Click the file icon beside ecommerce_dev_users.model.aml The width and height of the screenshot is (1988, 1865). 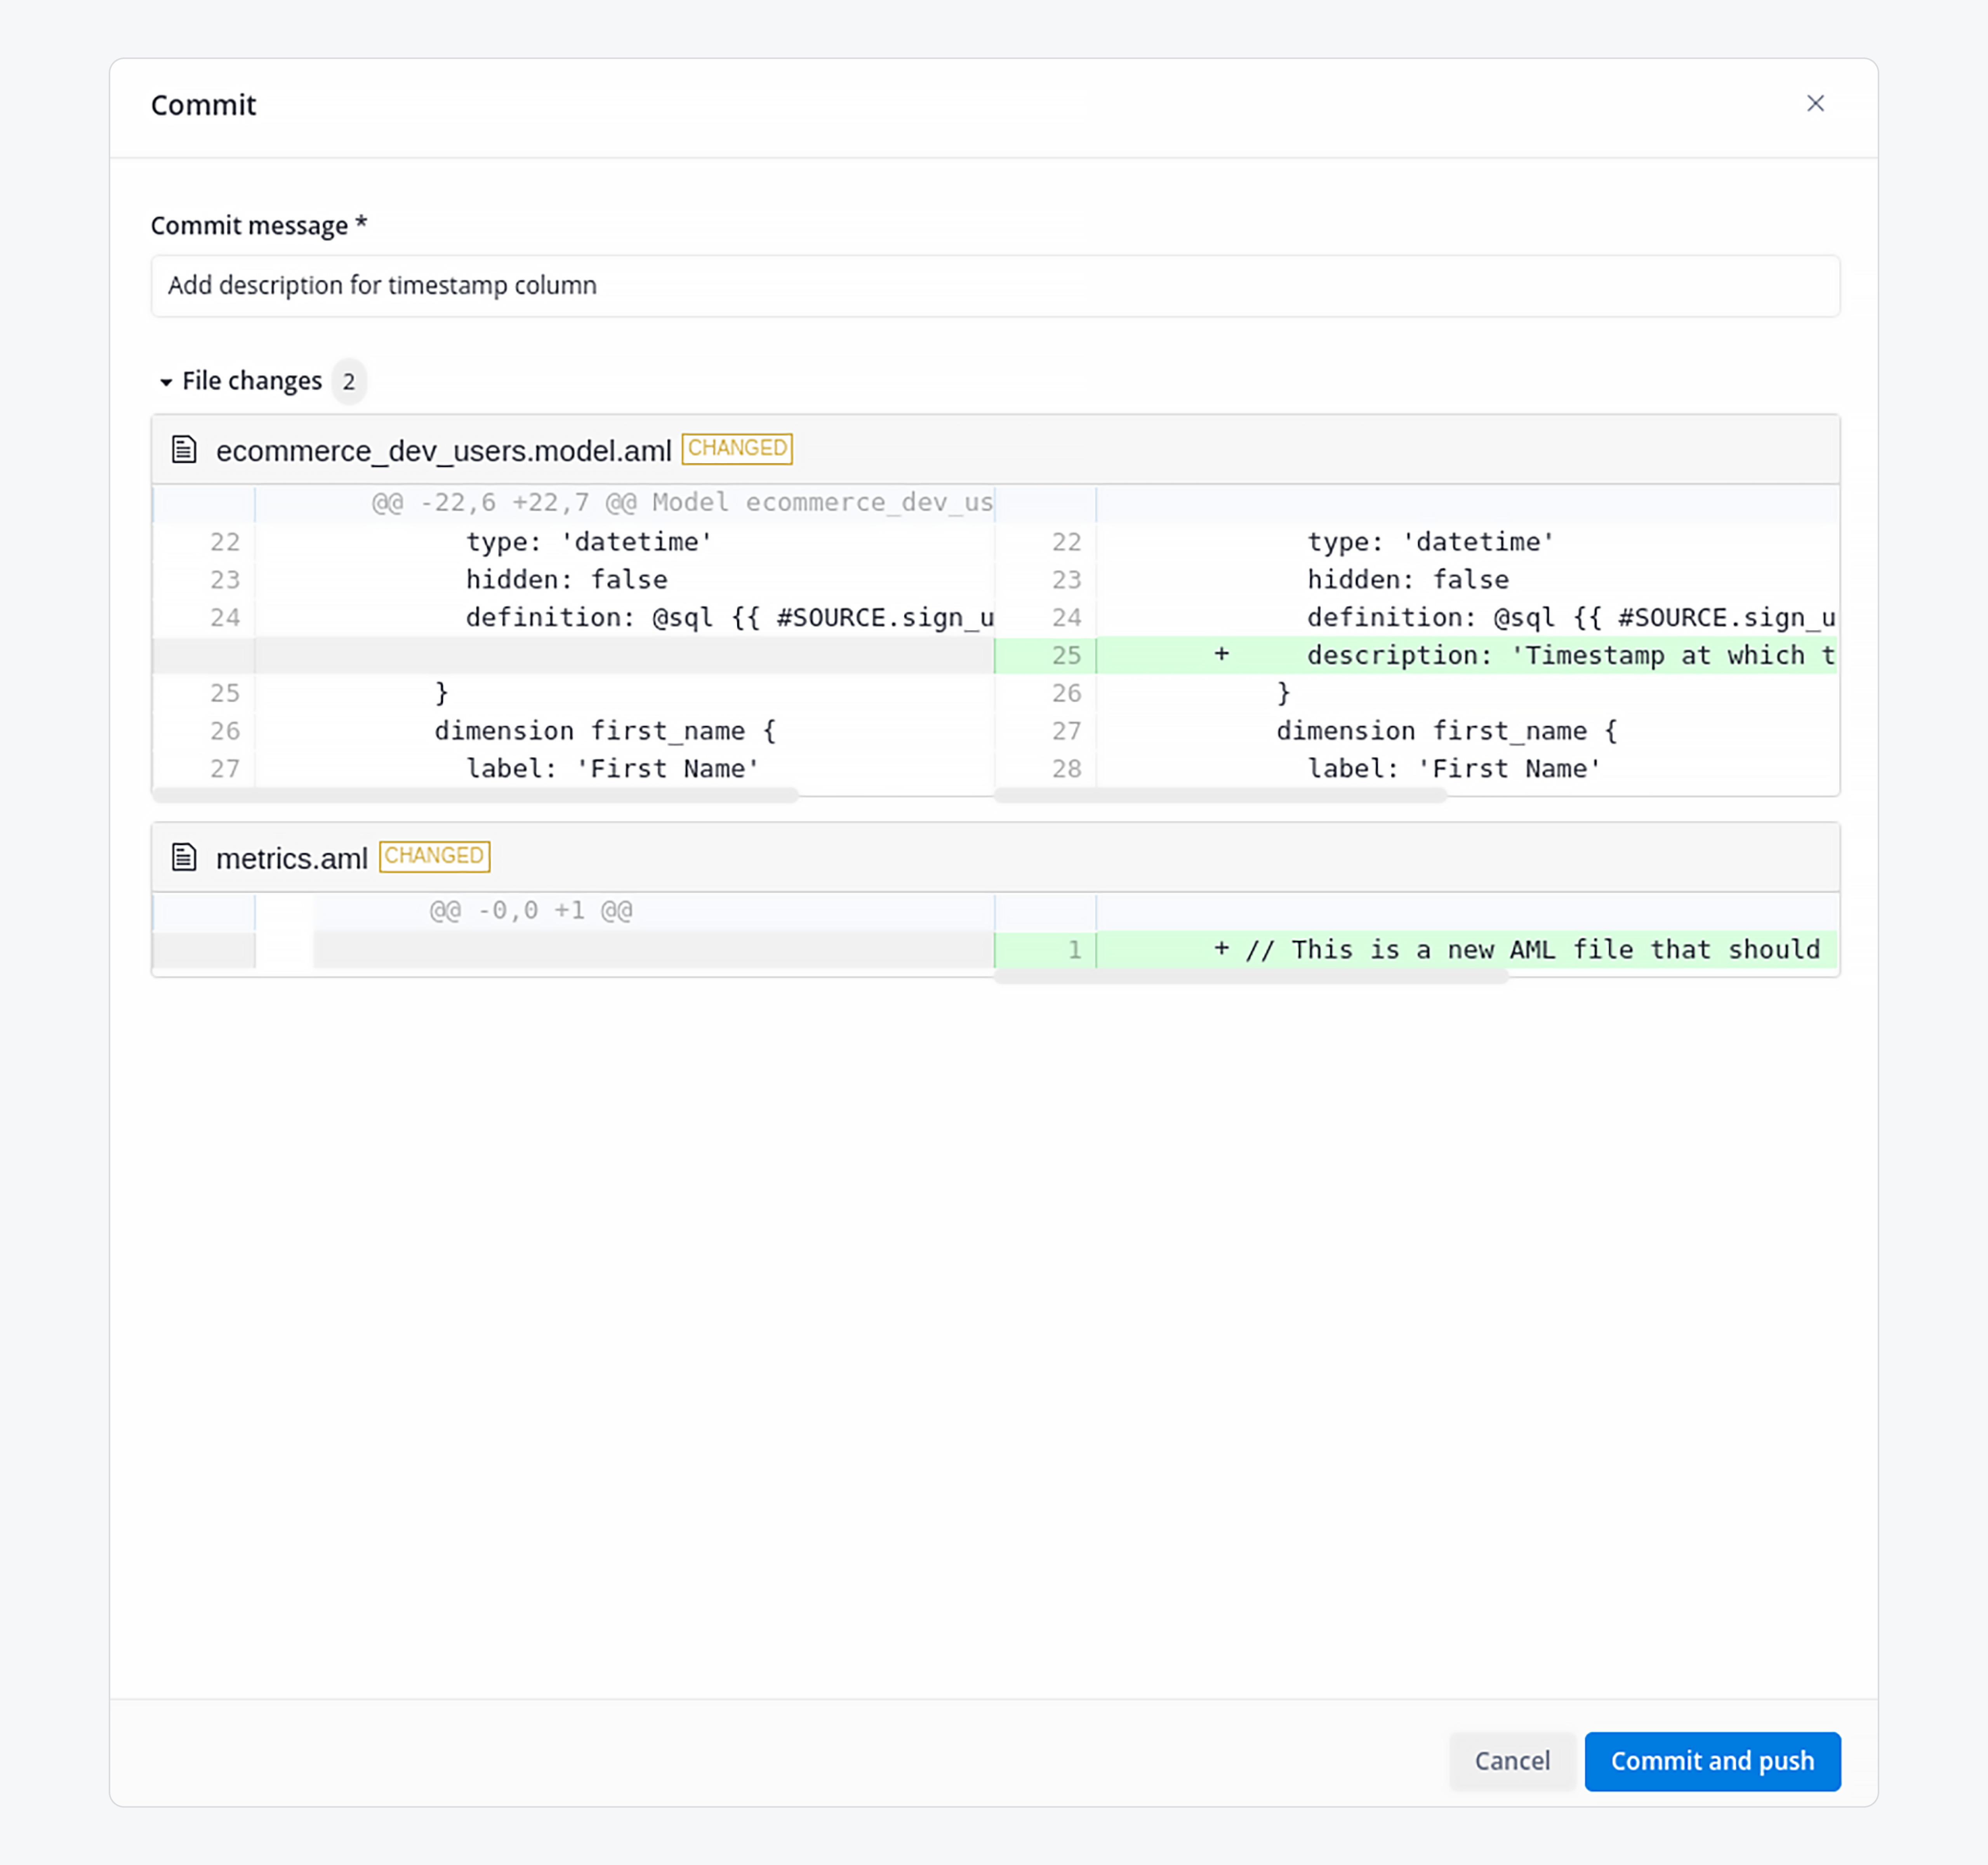pos(184,450)
